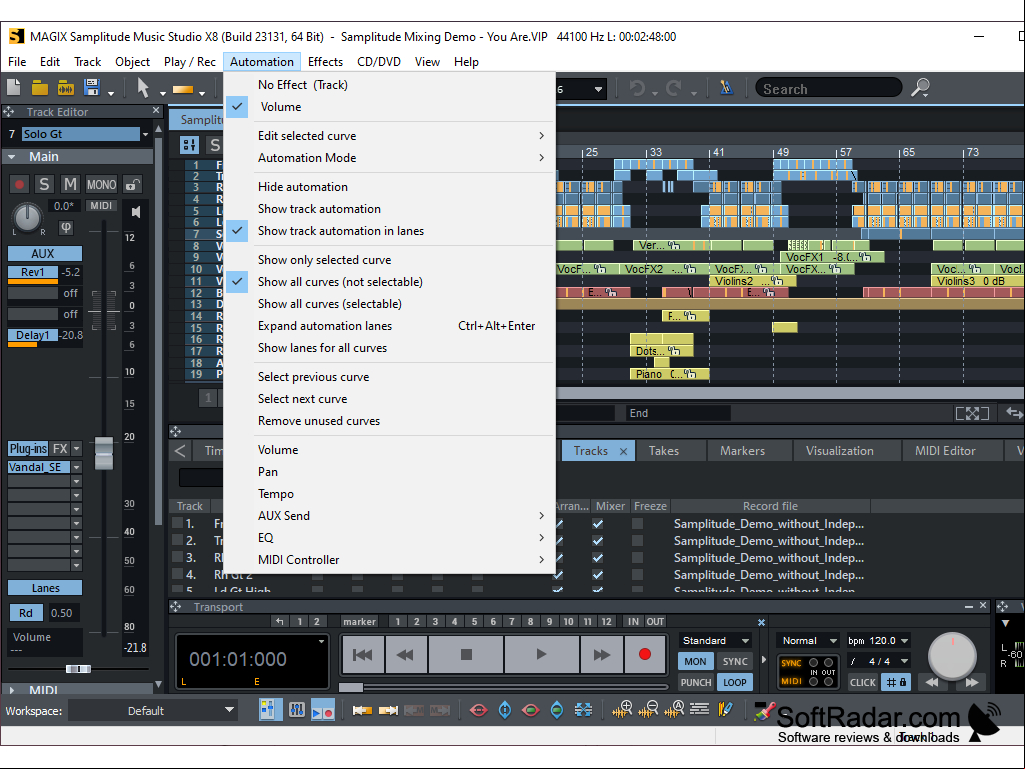The width and height of the screenshot is (1025, 769).
Task: Click the transport position scrollbar thumb under the play buttons
Action: 351,687
